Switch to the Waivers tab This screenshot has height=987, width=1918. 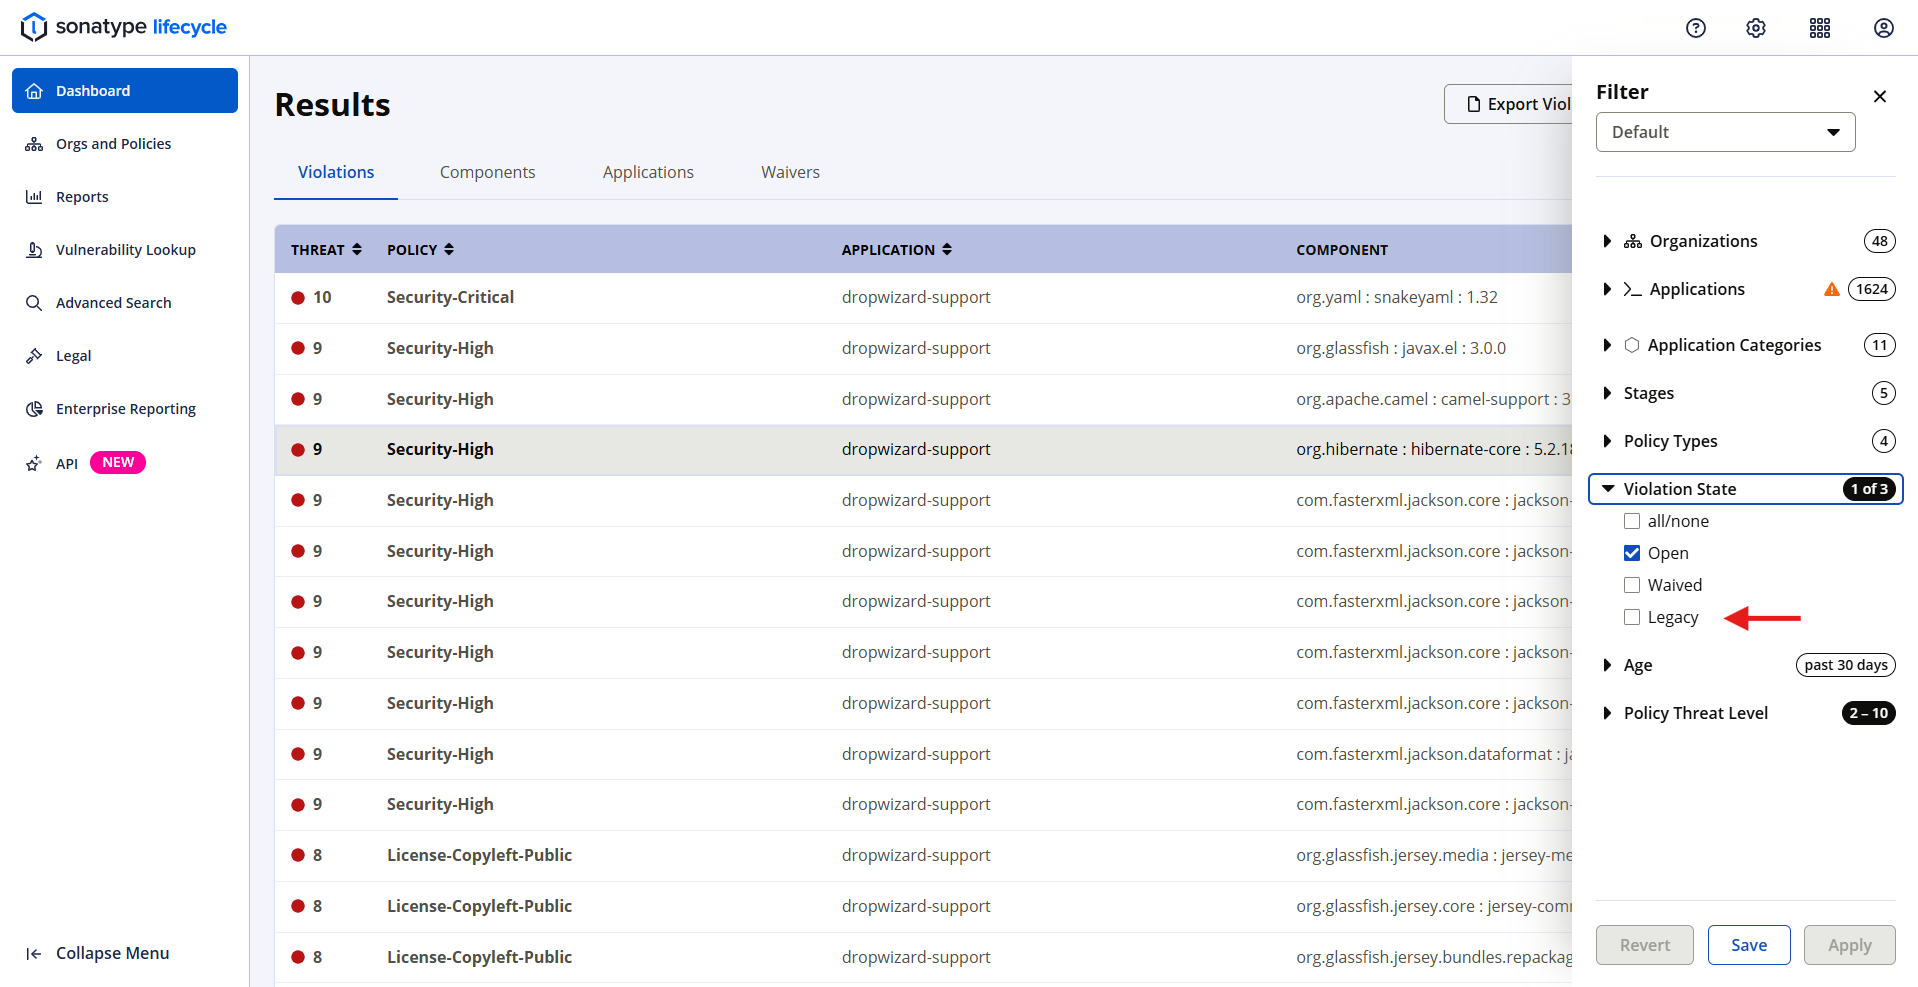point(790,172)
